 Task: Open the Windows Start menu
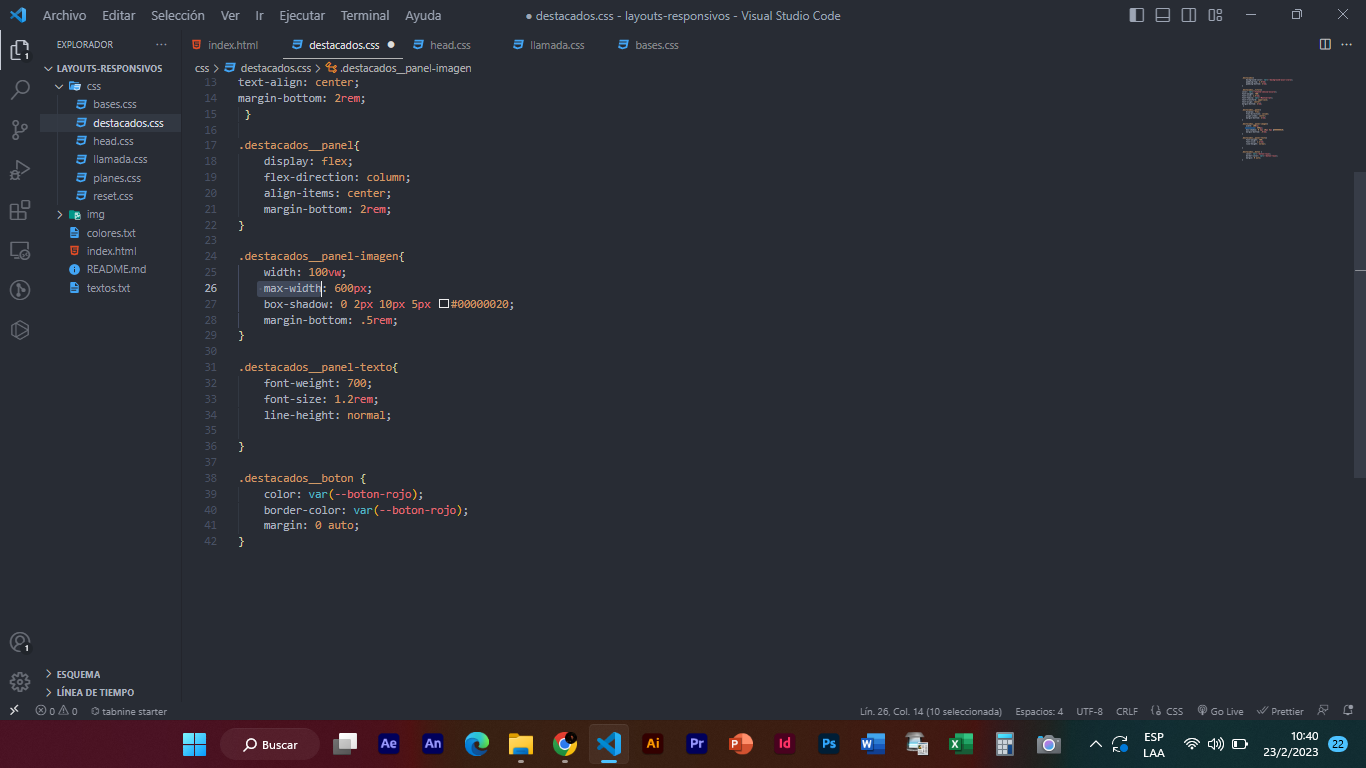[x=194, y=744]
